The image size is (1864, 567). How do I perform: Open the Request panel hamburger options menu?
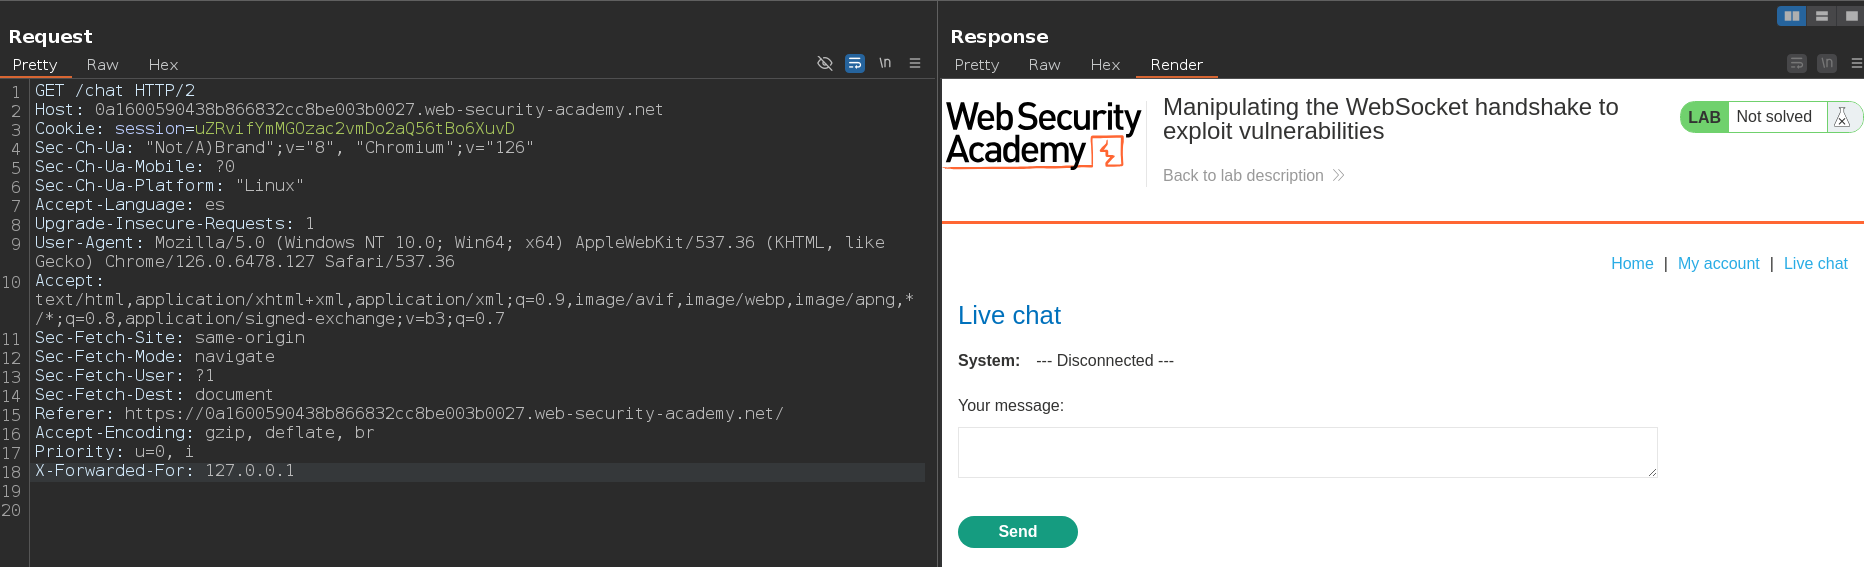click(915, 63)
